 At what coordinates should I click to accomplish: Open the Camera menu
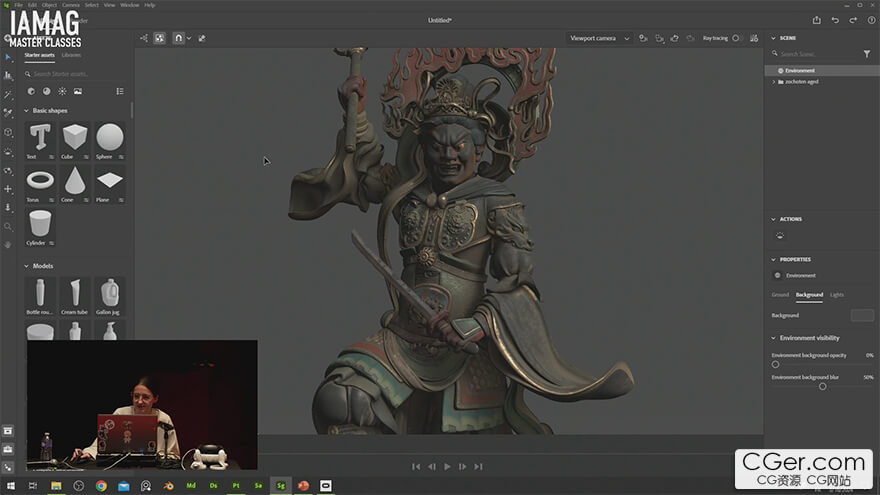pyautogui.click(x=71, y=5)
